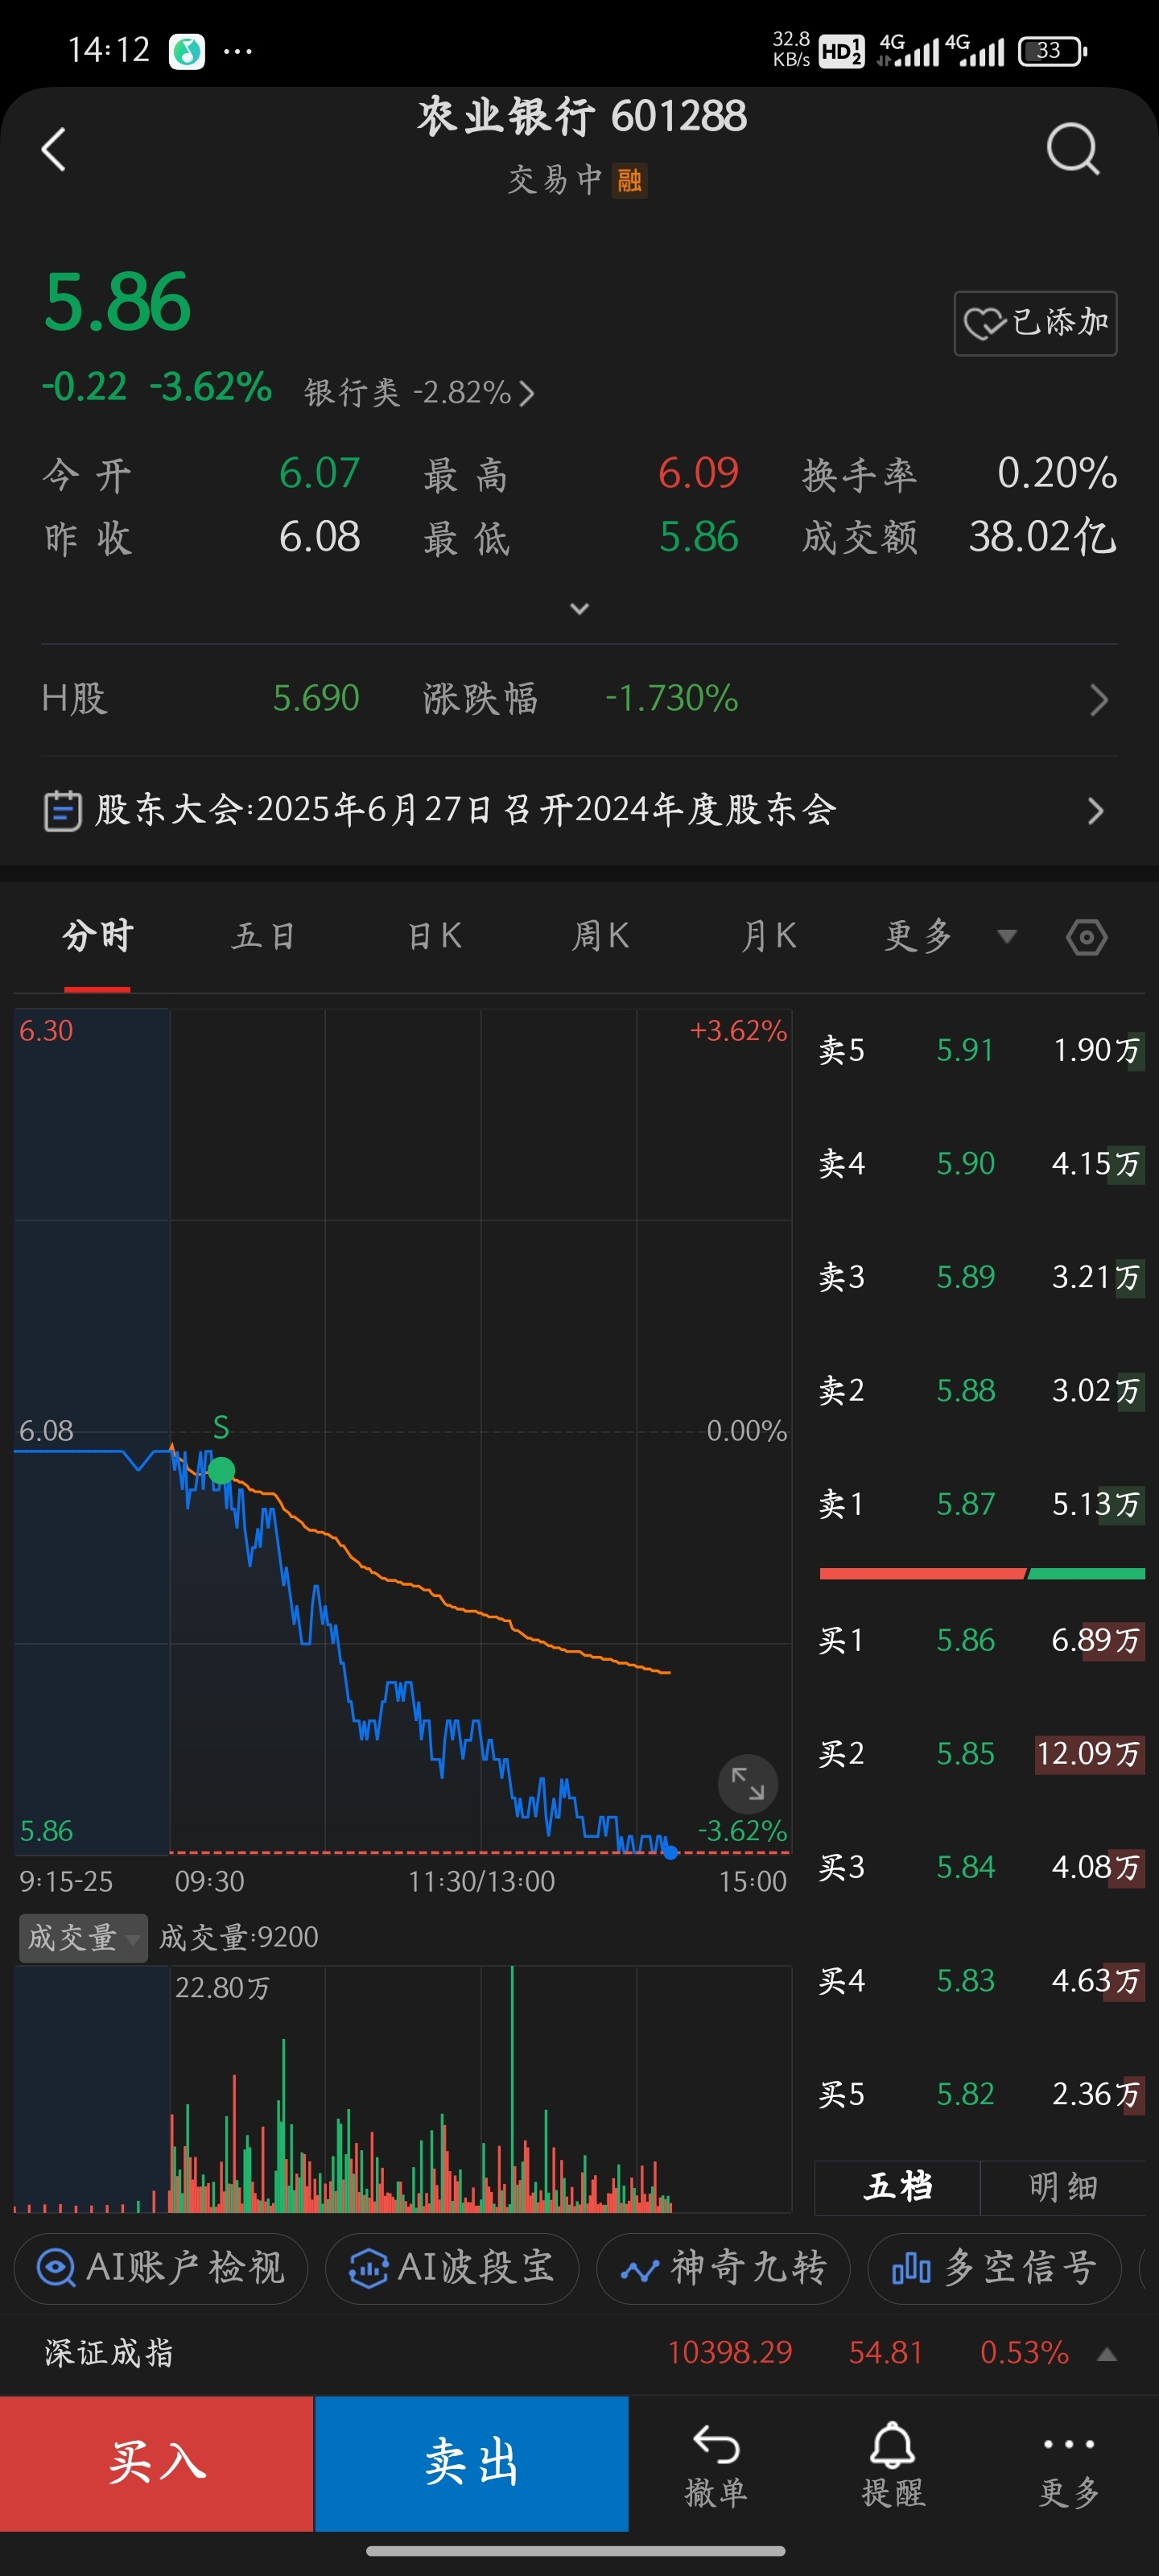
Task: Open the 银行类 -2.82% sector link
Action: [419, 392]
